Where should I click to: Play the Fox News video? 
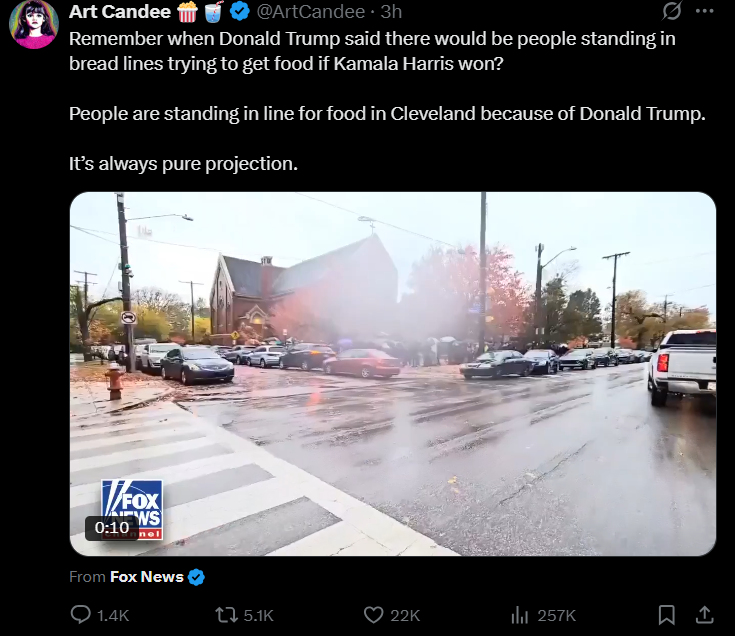click(x=393, y=374)
